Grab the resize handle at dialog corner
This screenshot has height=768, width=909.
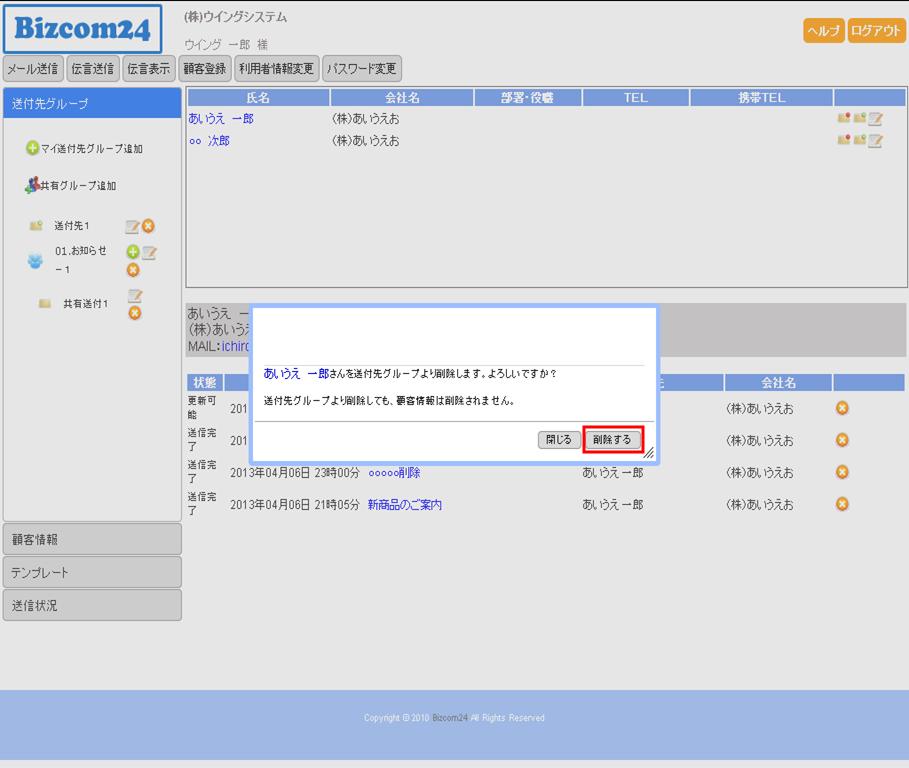[x=649, y=453]
